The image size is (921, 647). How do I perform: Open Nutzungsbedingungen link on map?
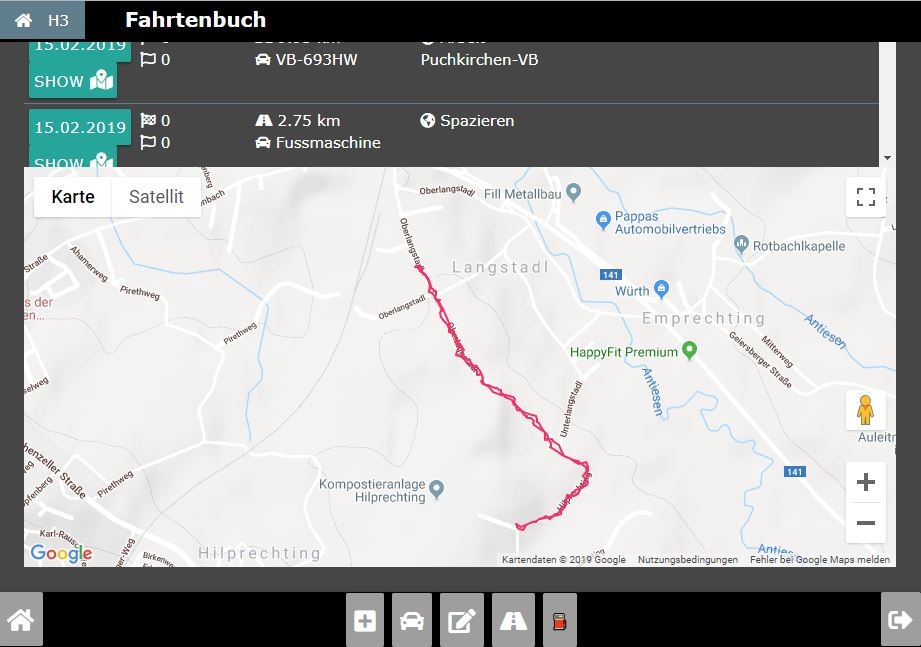(688, 560)
